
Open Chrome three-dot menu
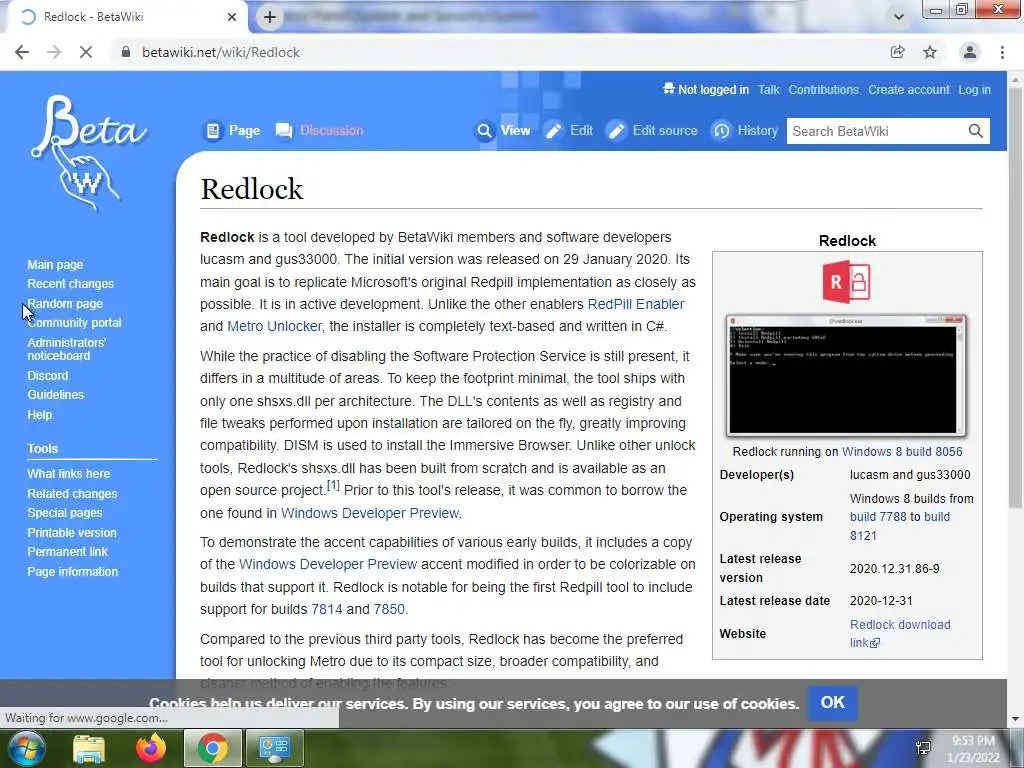(1002, 52)
